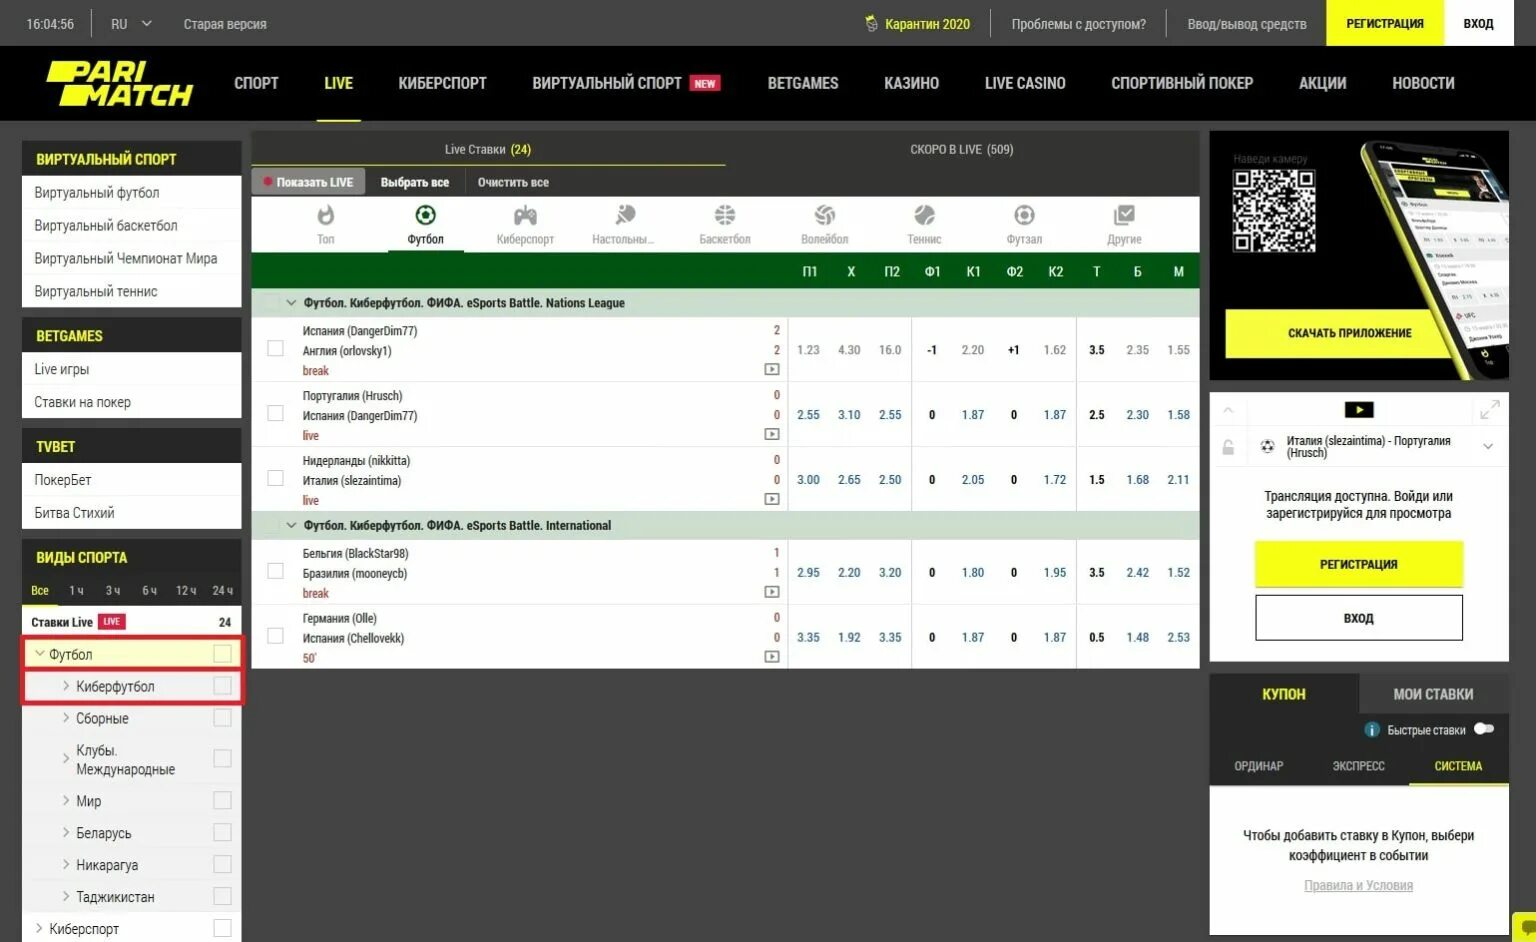This screenshot has width=1536, height=942.
Task: Switch to the СКОРО В LIVE tab
Action: (x=961, y=149)
